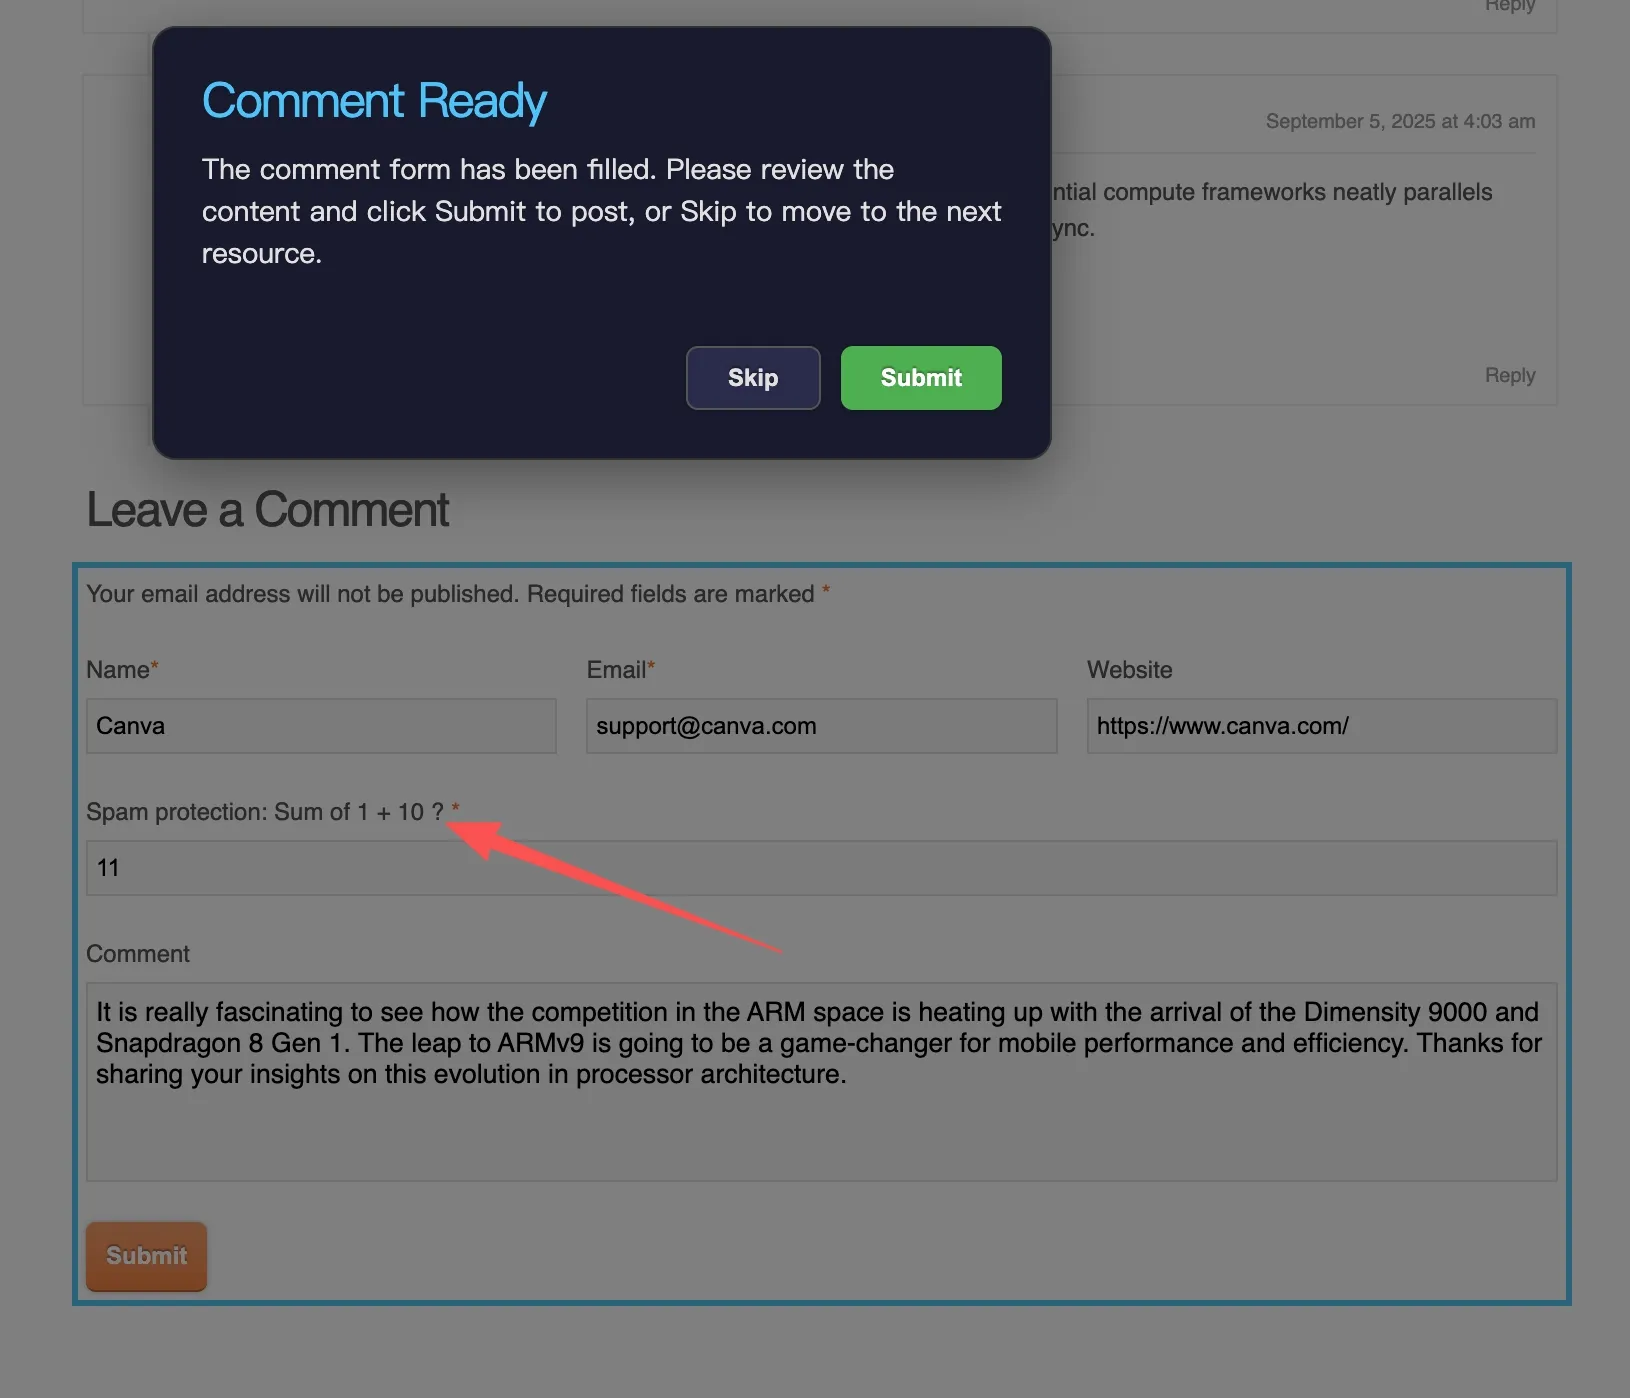This screenshot has width=1630, height=1398.
Task: Click the Name field label
Action: coord(118,670)
